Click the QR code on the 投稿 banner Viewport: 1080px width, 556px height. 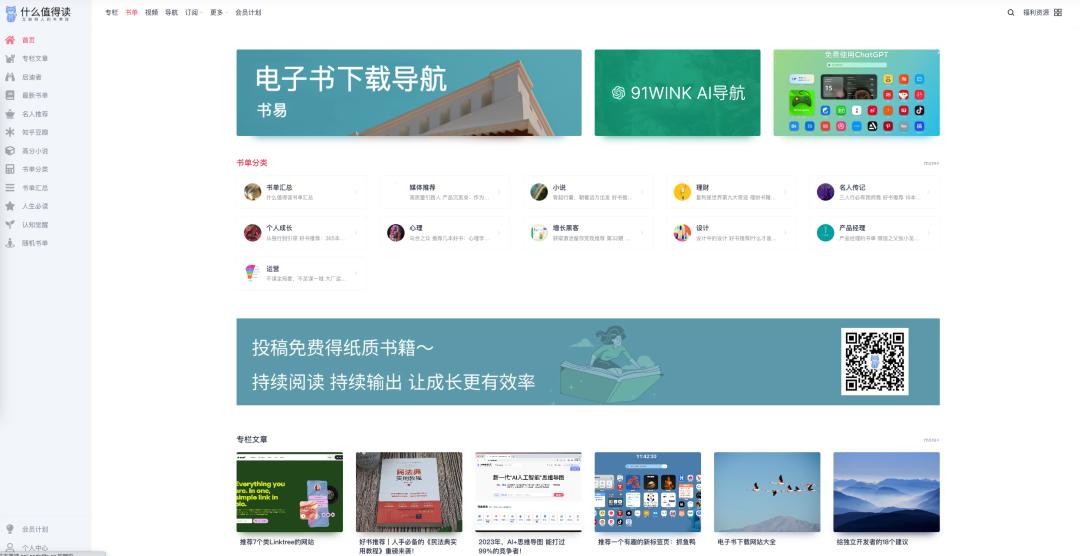875,361
